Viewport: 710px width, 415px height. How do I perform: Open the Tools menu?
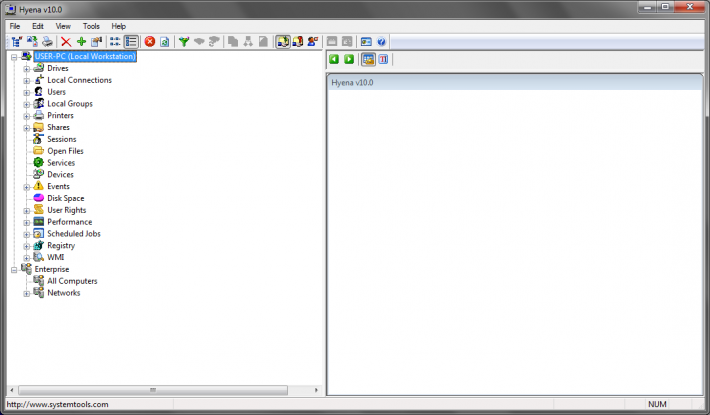91,26
